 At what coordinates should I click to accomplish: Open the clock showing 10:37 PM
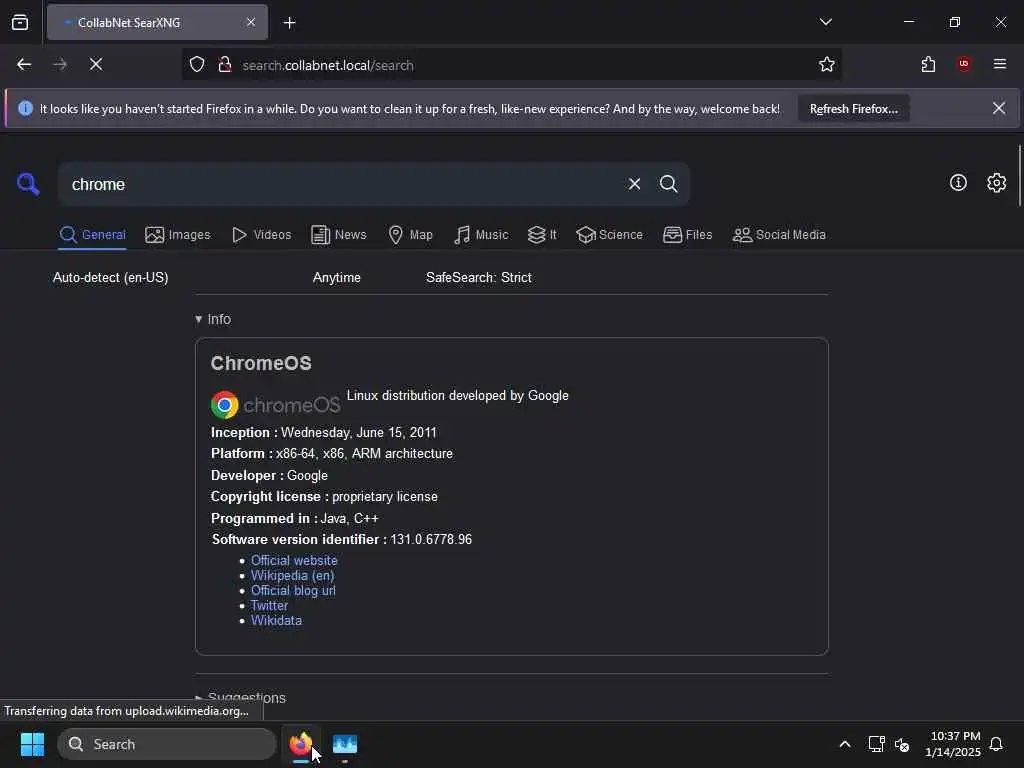pos(953,744)
